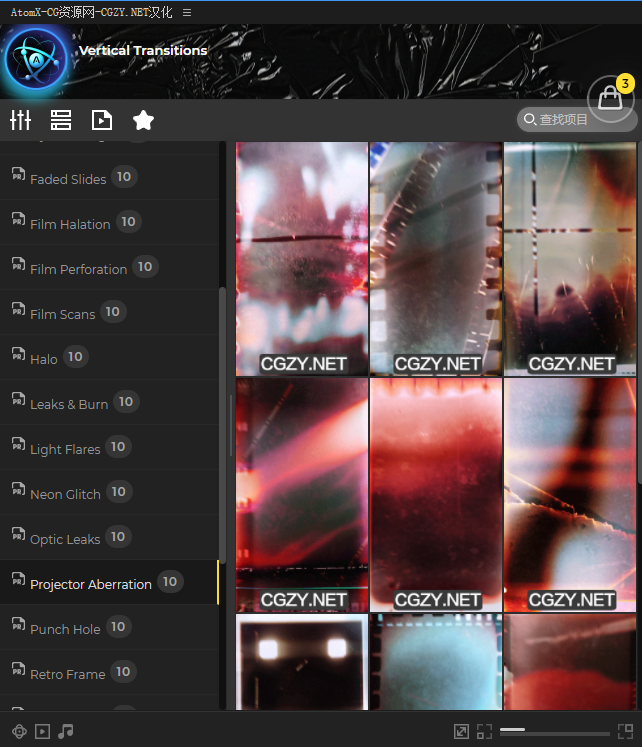Viewport: 642px width, 747px height.
Task: Toggle the music note sound icon
Action: (x=66, y=731)
